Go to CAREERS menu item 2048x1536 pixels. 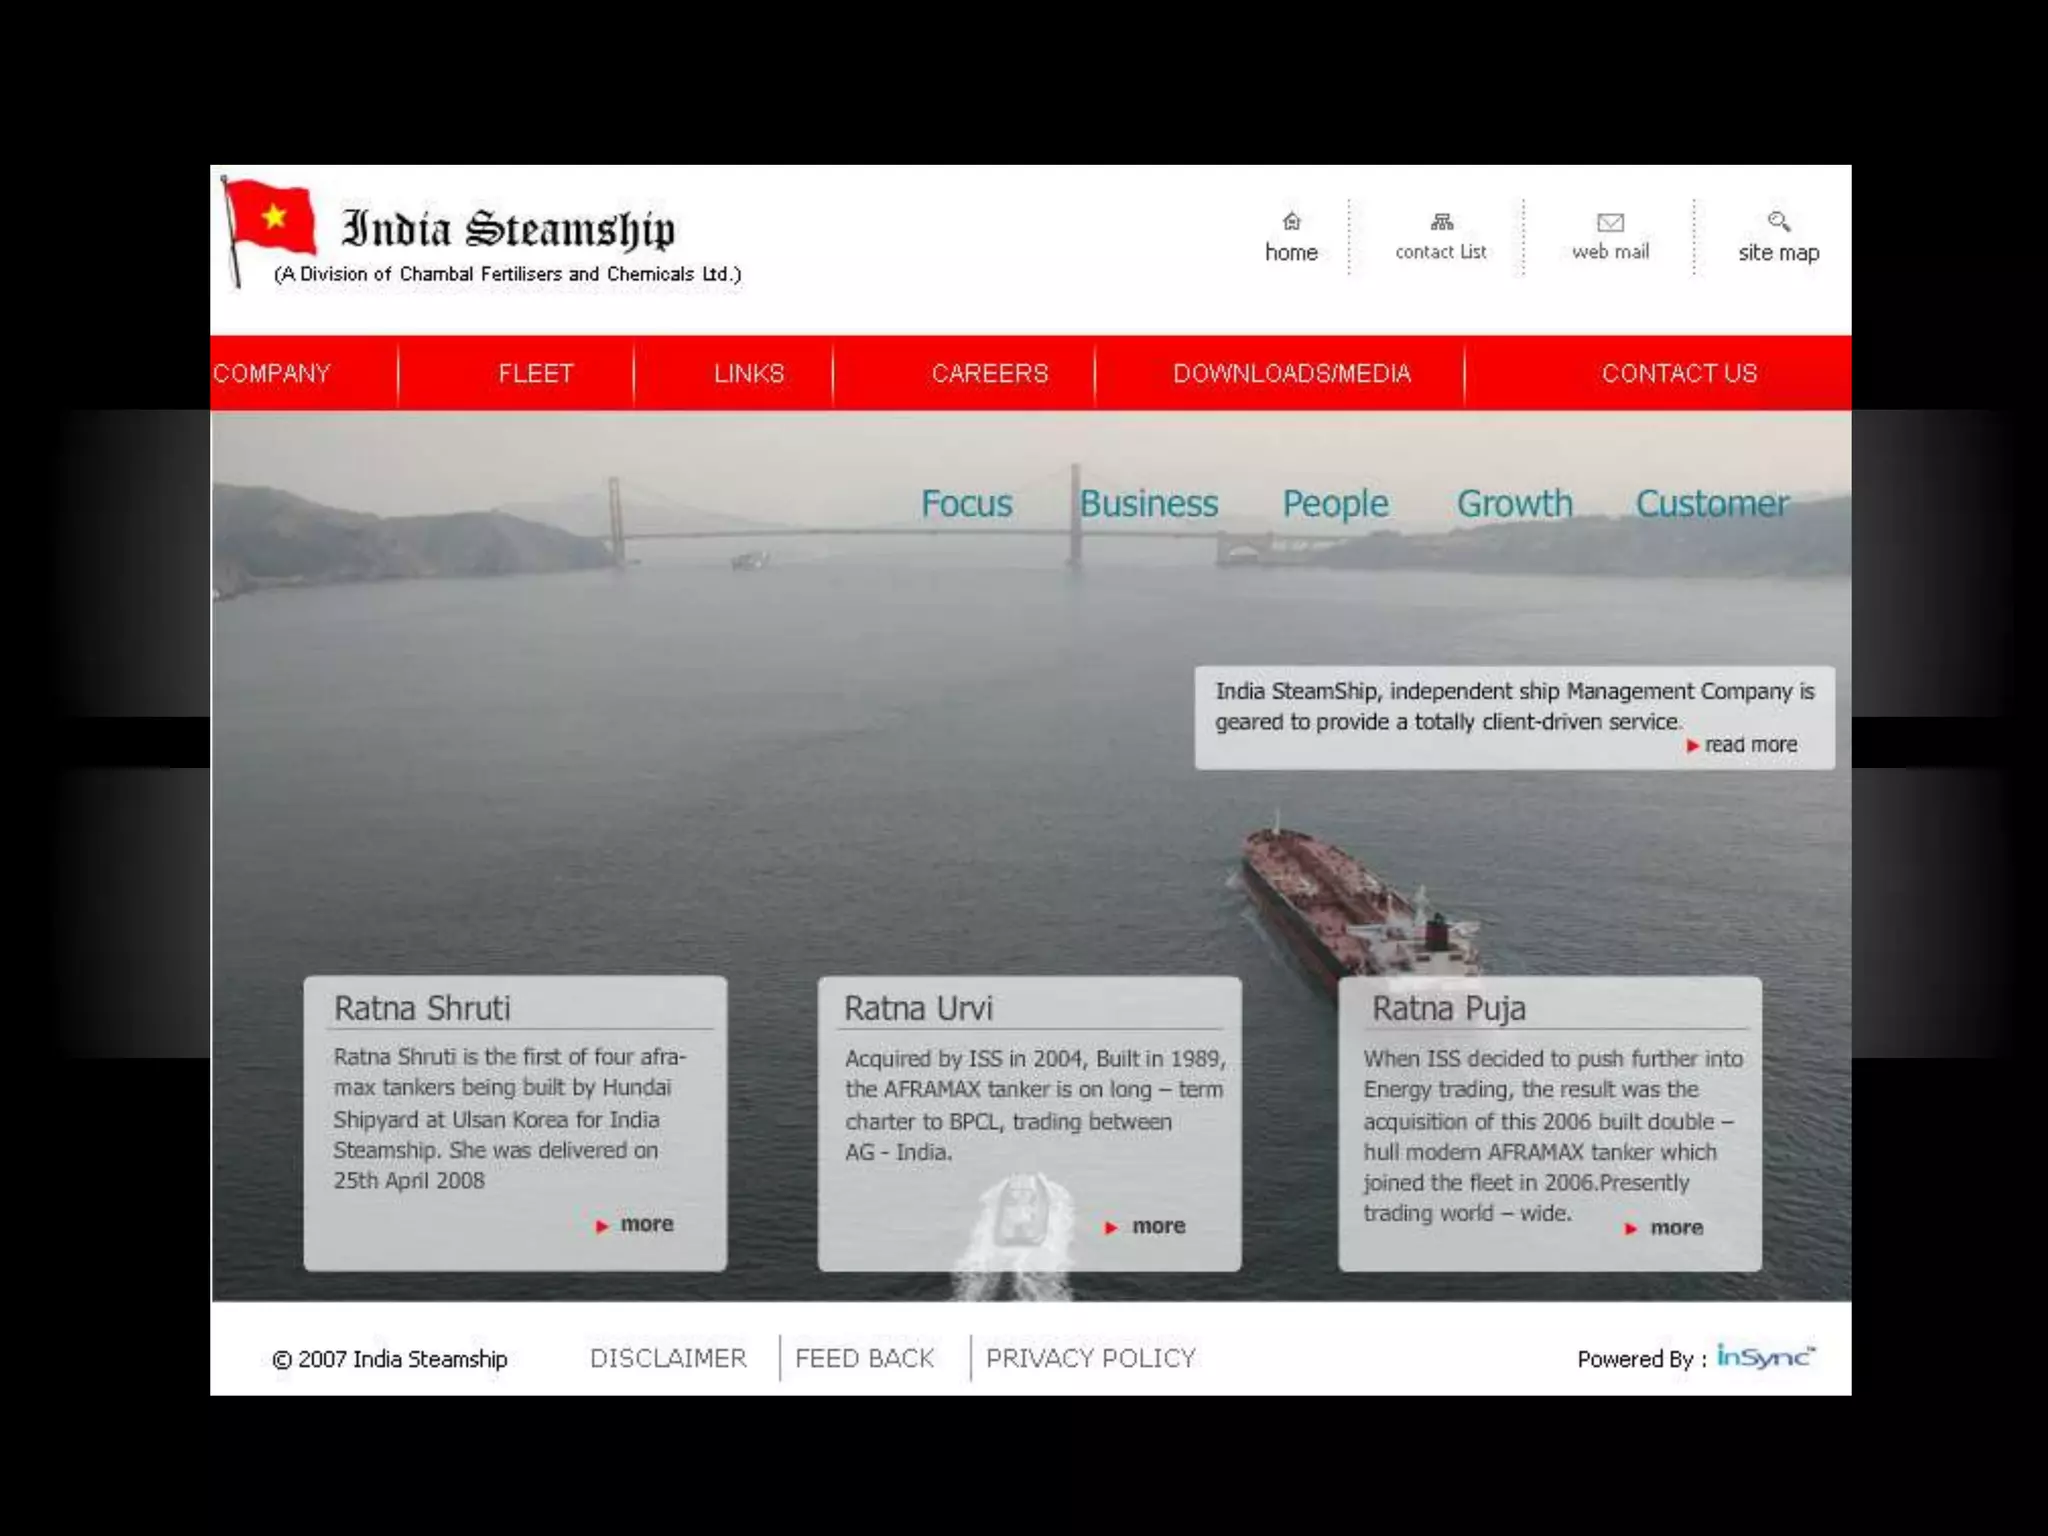[990, 373]
